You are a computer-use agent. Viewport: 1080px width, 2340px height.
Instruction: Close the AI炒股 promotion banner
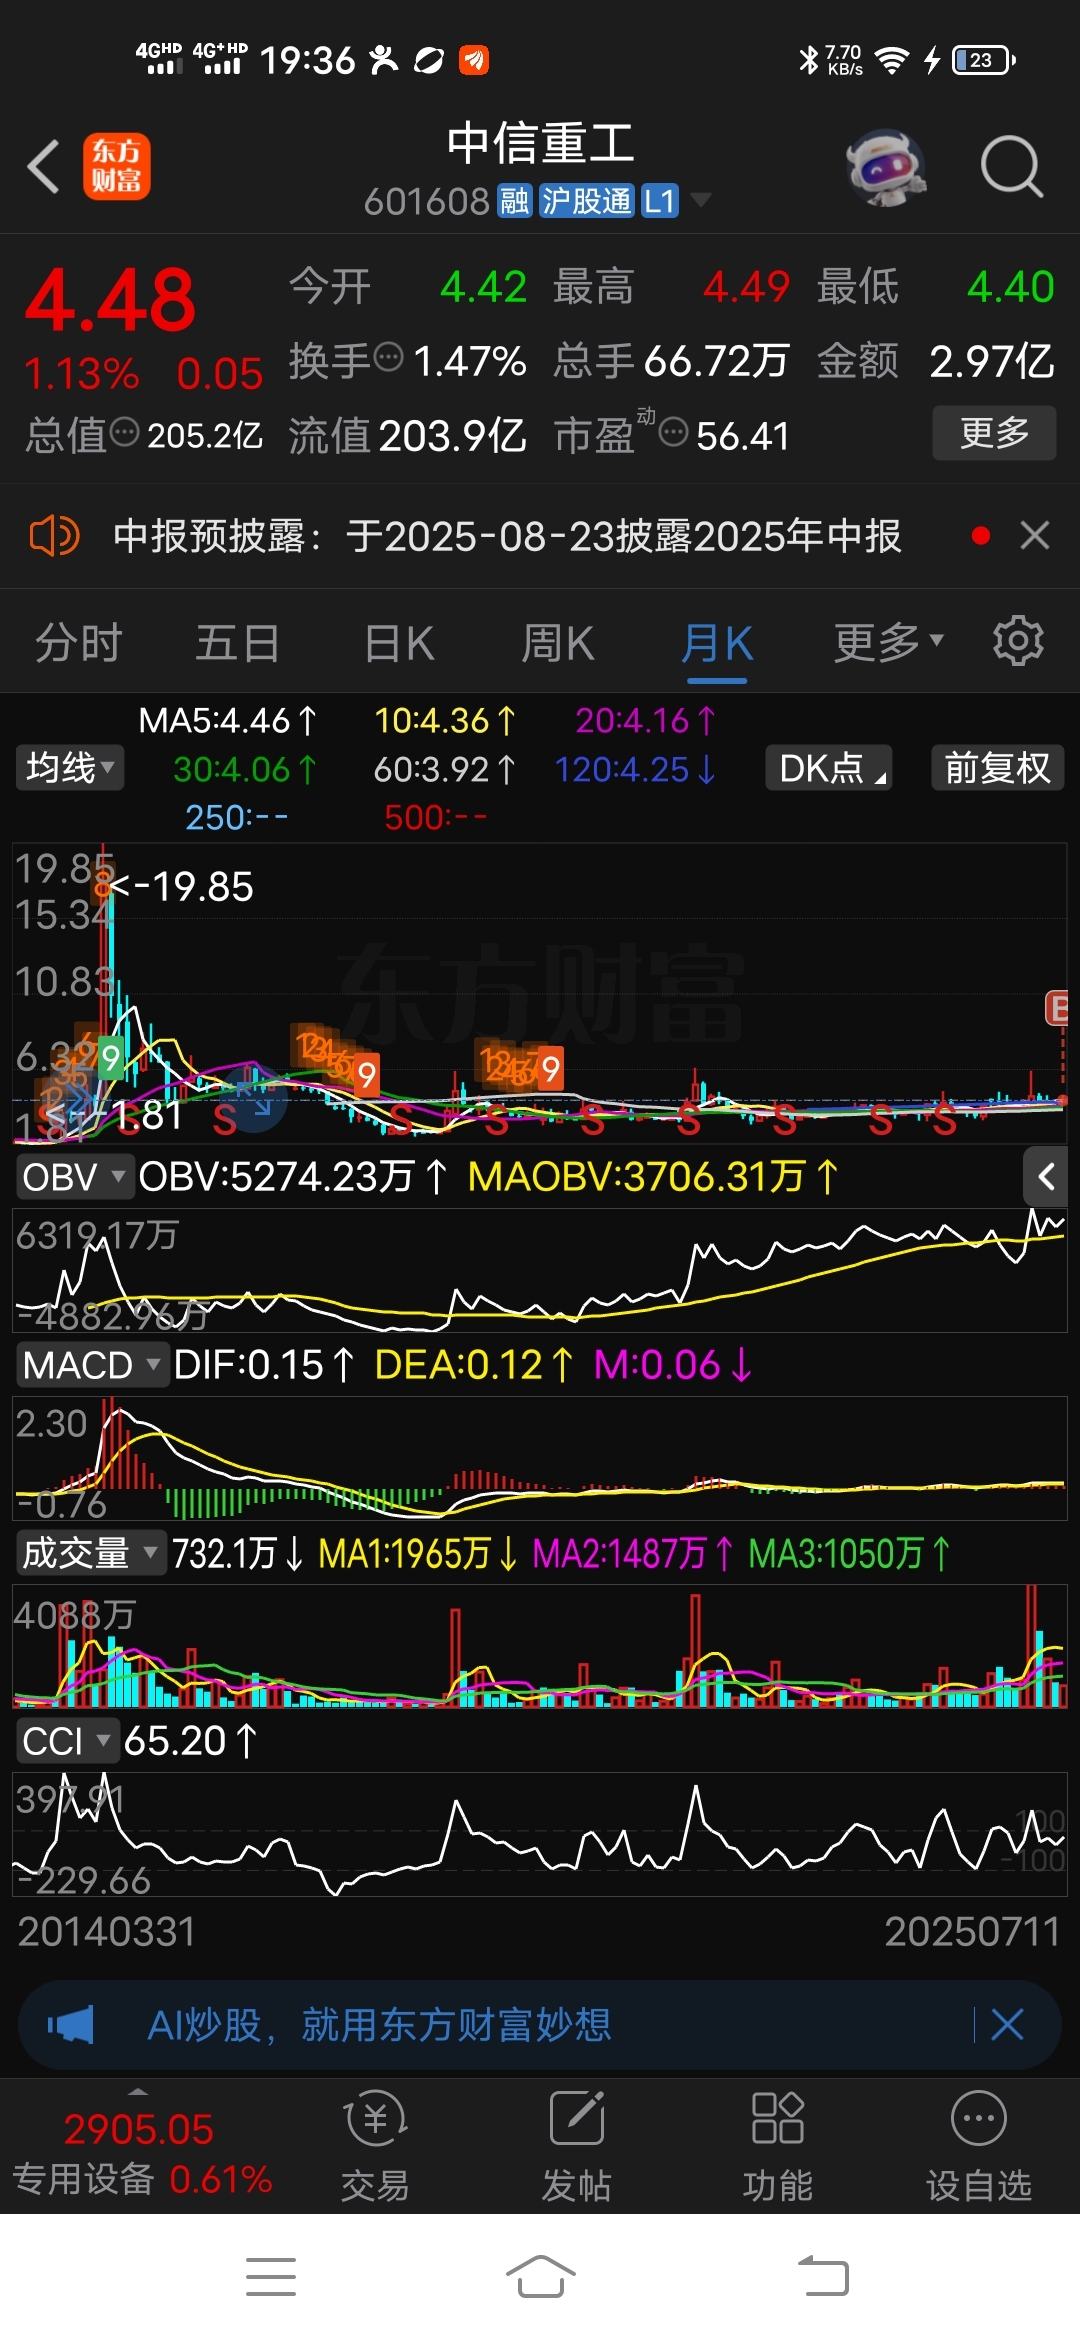(x=1007, y=2024)
